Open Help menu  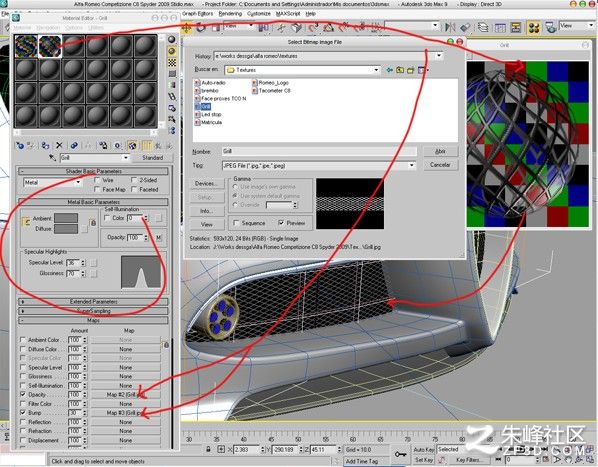[310, 14]
